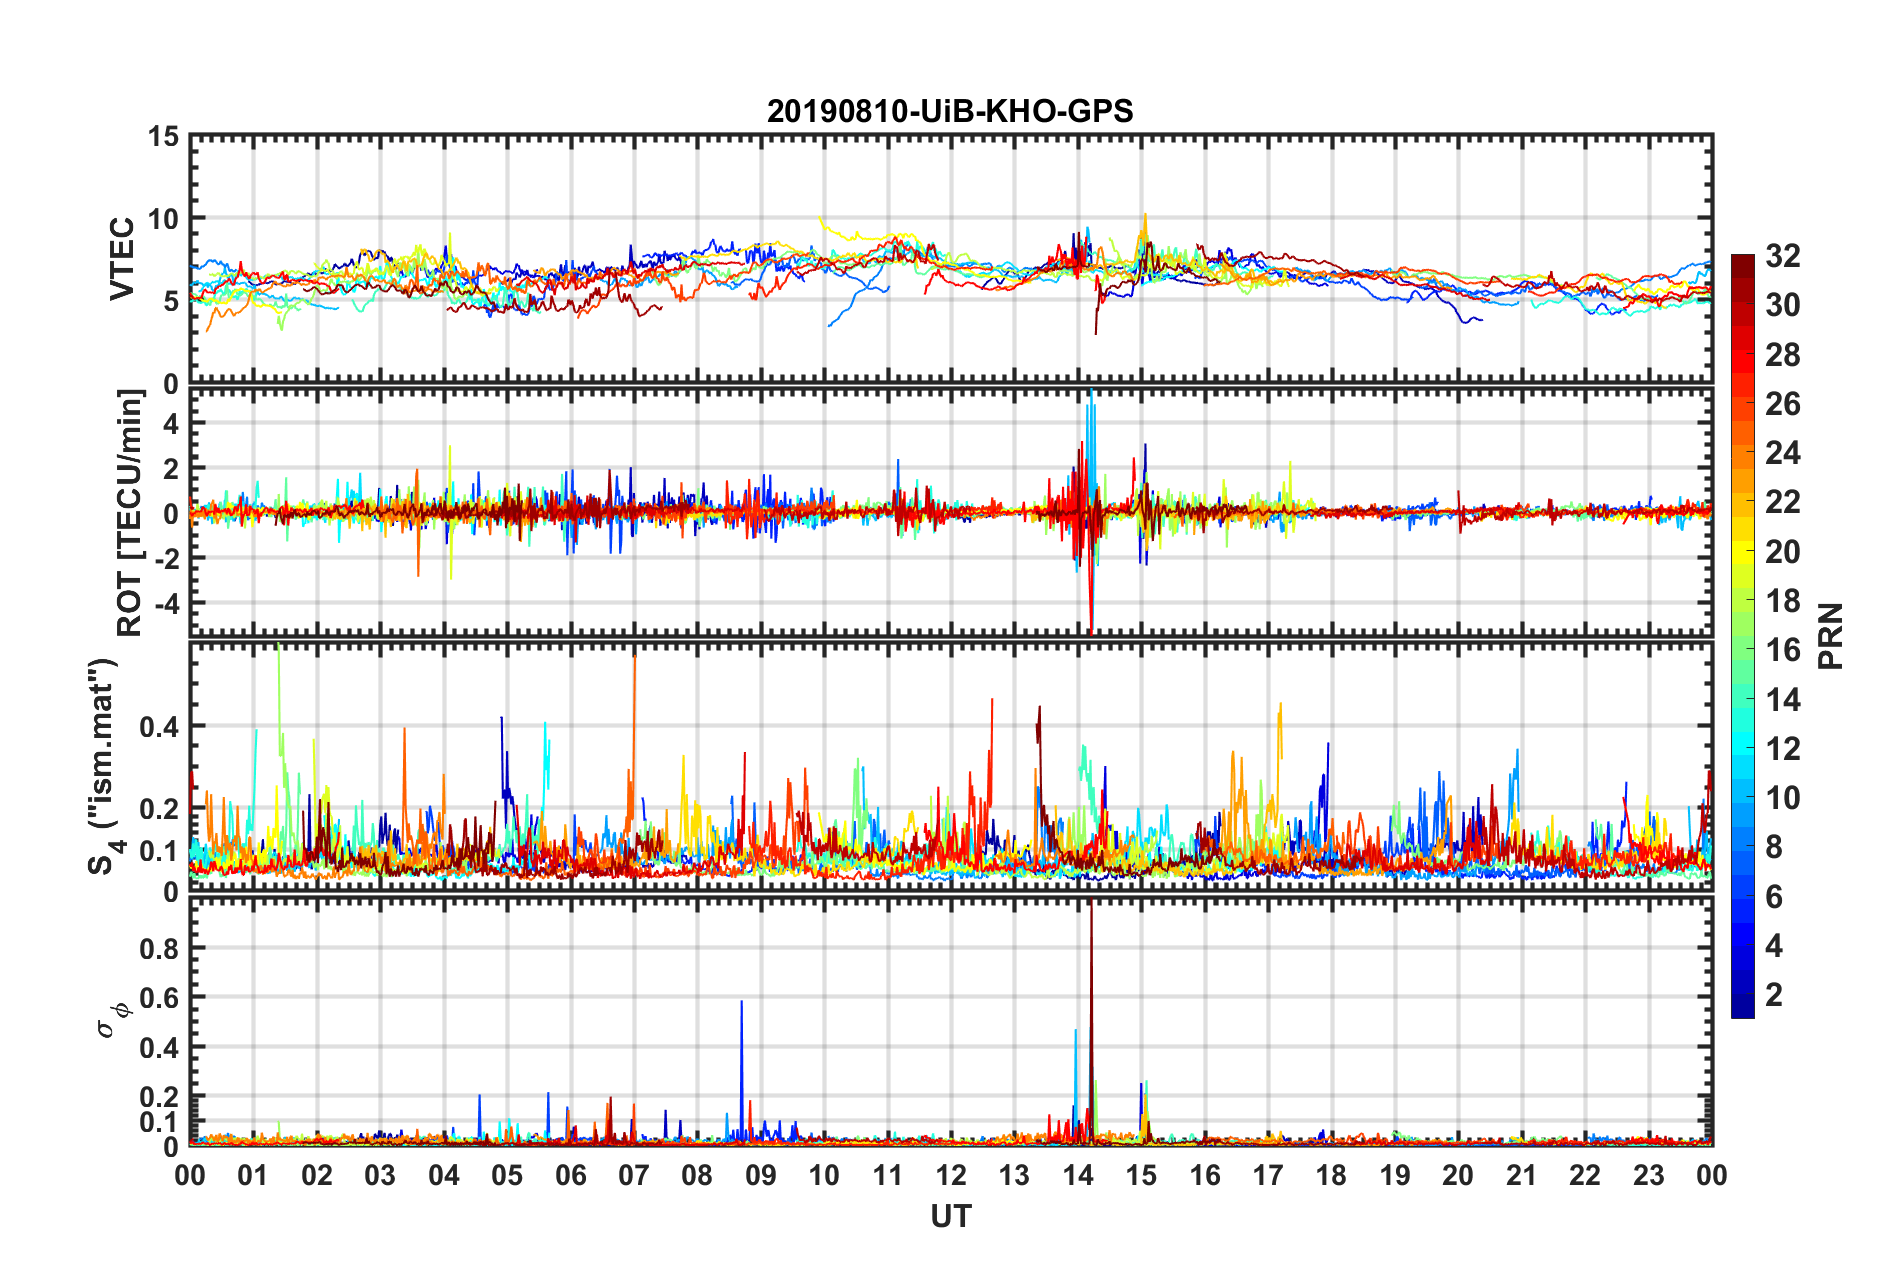Click the x-axis tick label 14
This screenshot has width=1902, height=1272.
click(1078, 1175)
